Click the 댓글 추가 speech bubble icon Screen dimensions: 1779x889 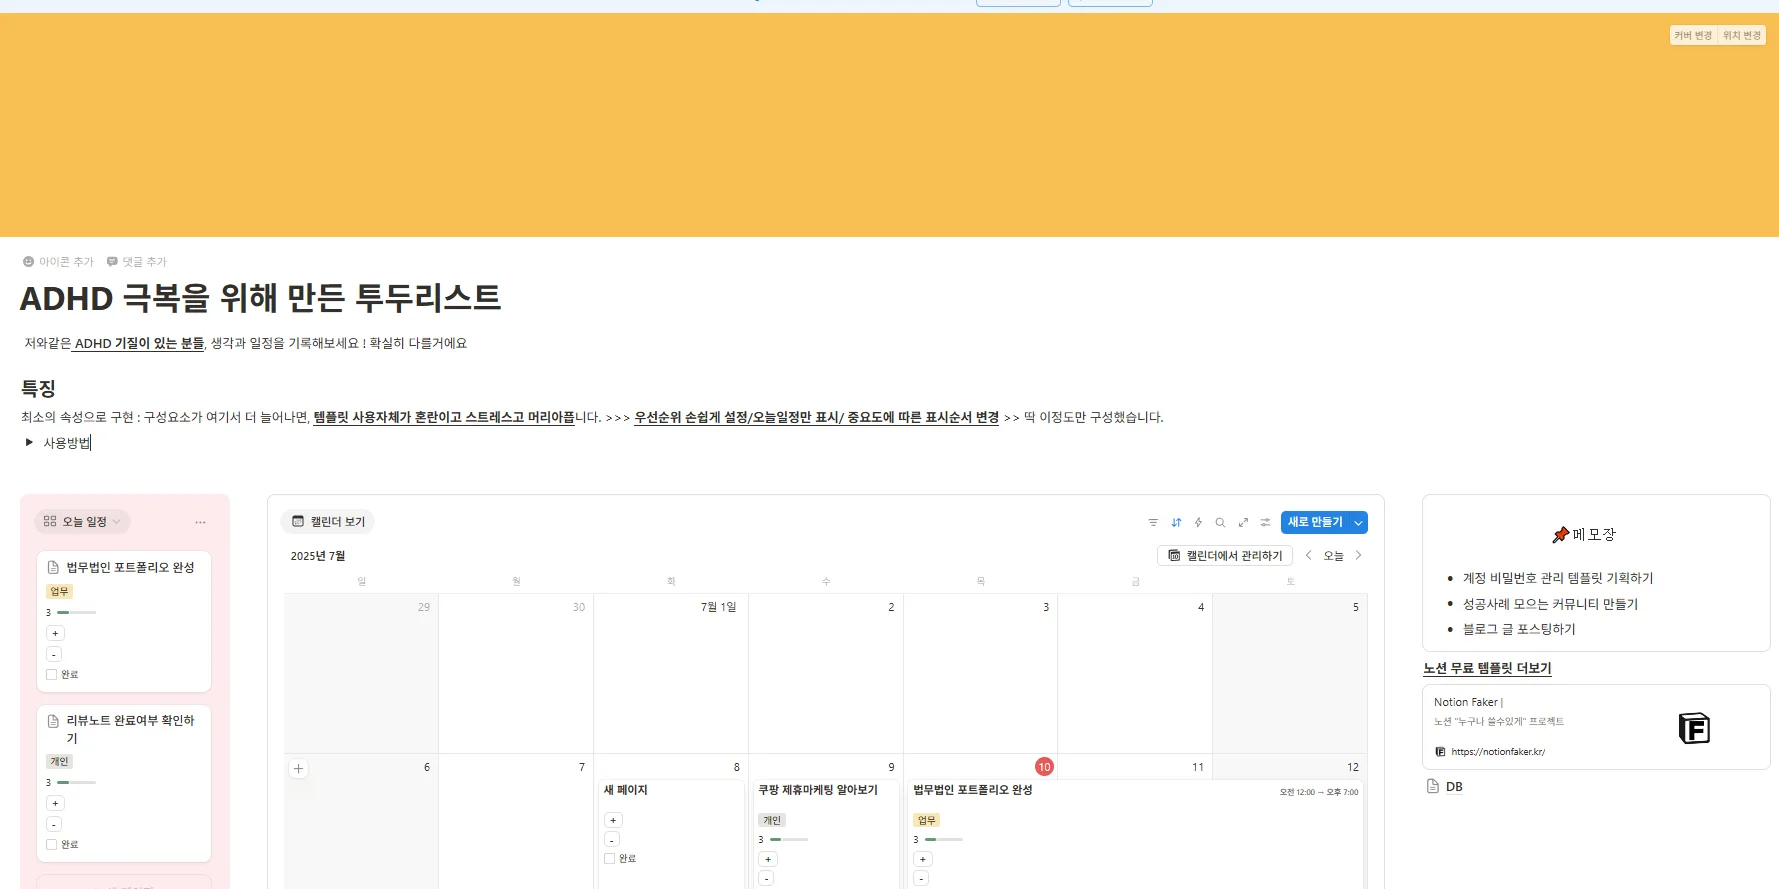112,262
